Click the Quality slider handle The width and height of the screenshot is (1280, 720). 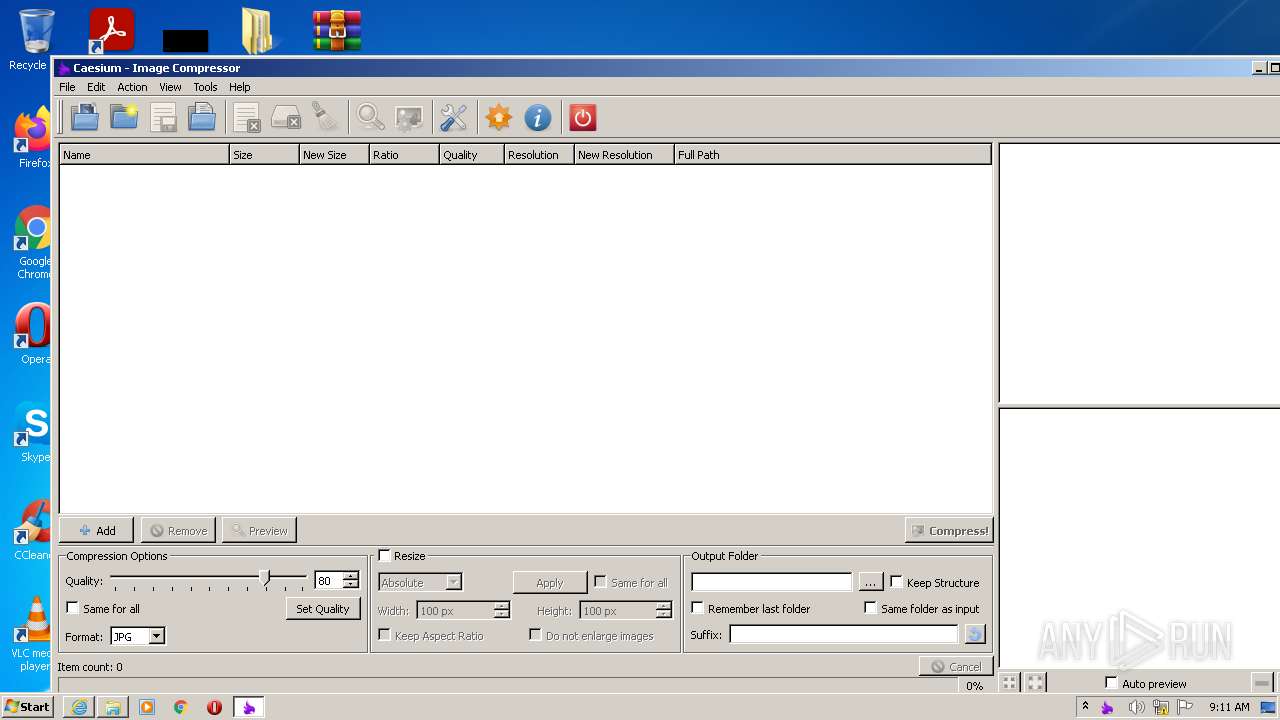click(265, 578)
